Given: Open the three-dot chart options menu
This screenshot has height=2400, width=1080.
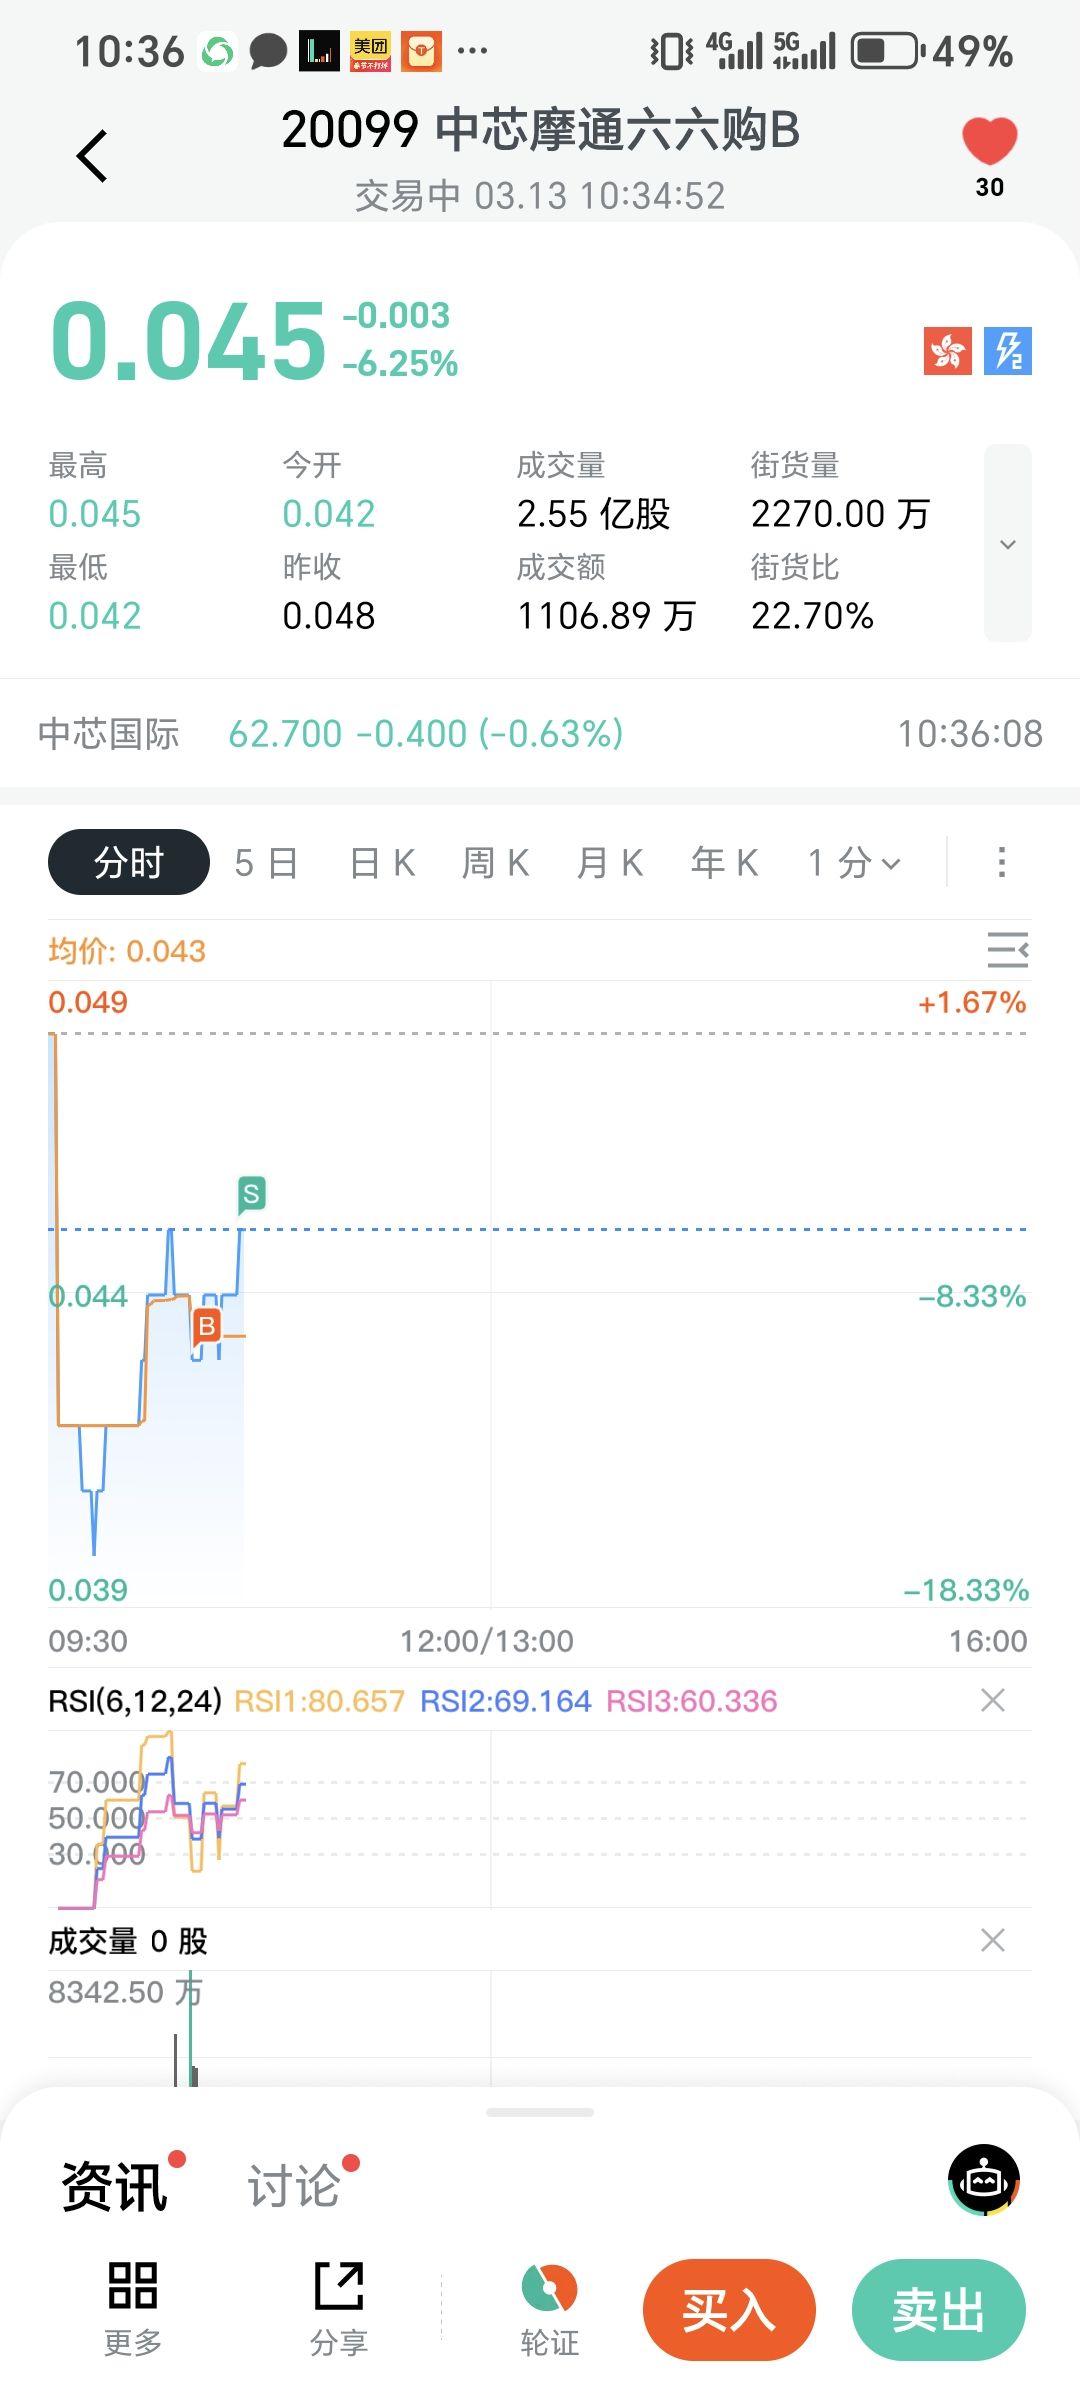Looking at the screenshot, I should pyautogui.click(x=1001, y=862).
